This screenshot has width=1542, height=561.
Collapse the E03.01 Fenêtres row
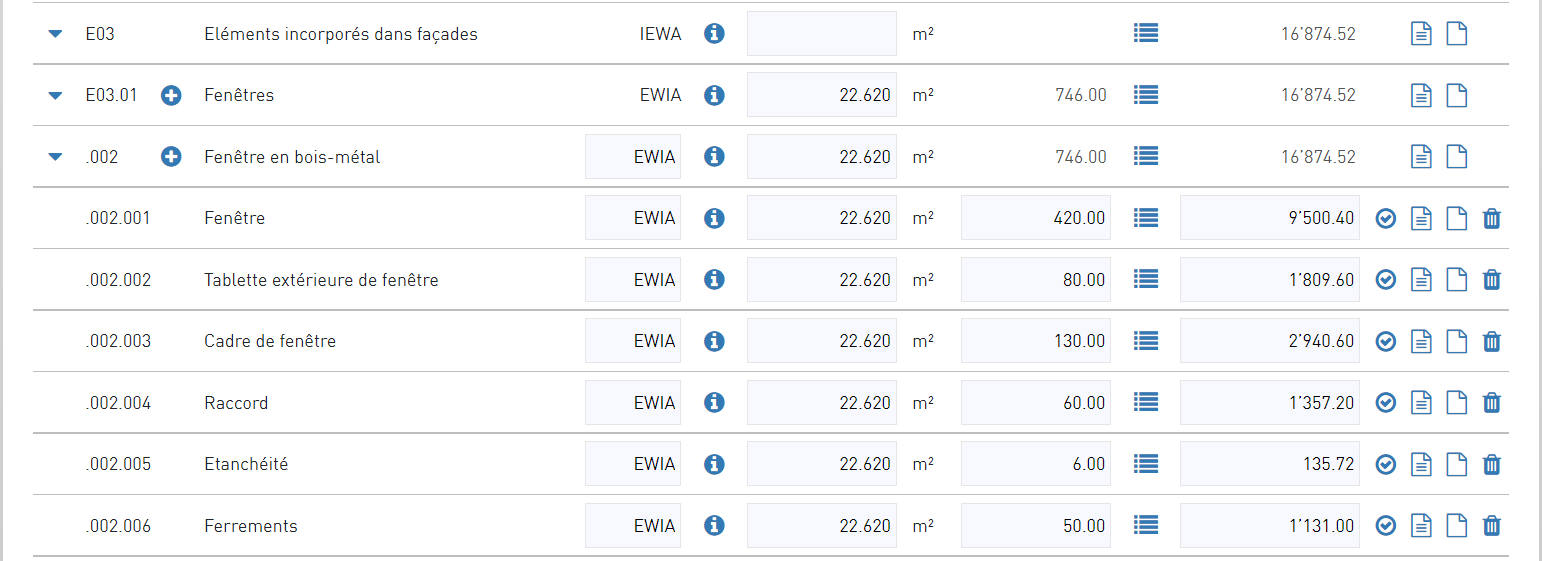pyautogui.click(x=56, y=96)
